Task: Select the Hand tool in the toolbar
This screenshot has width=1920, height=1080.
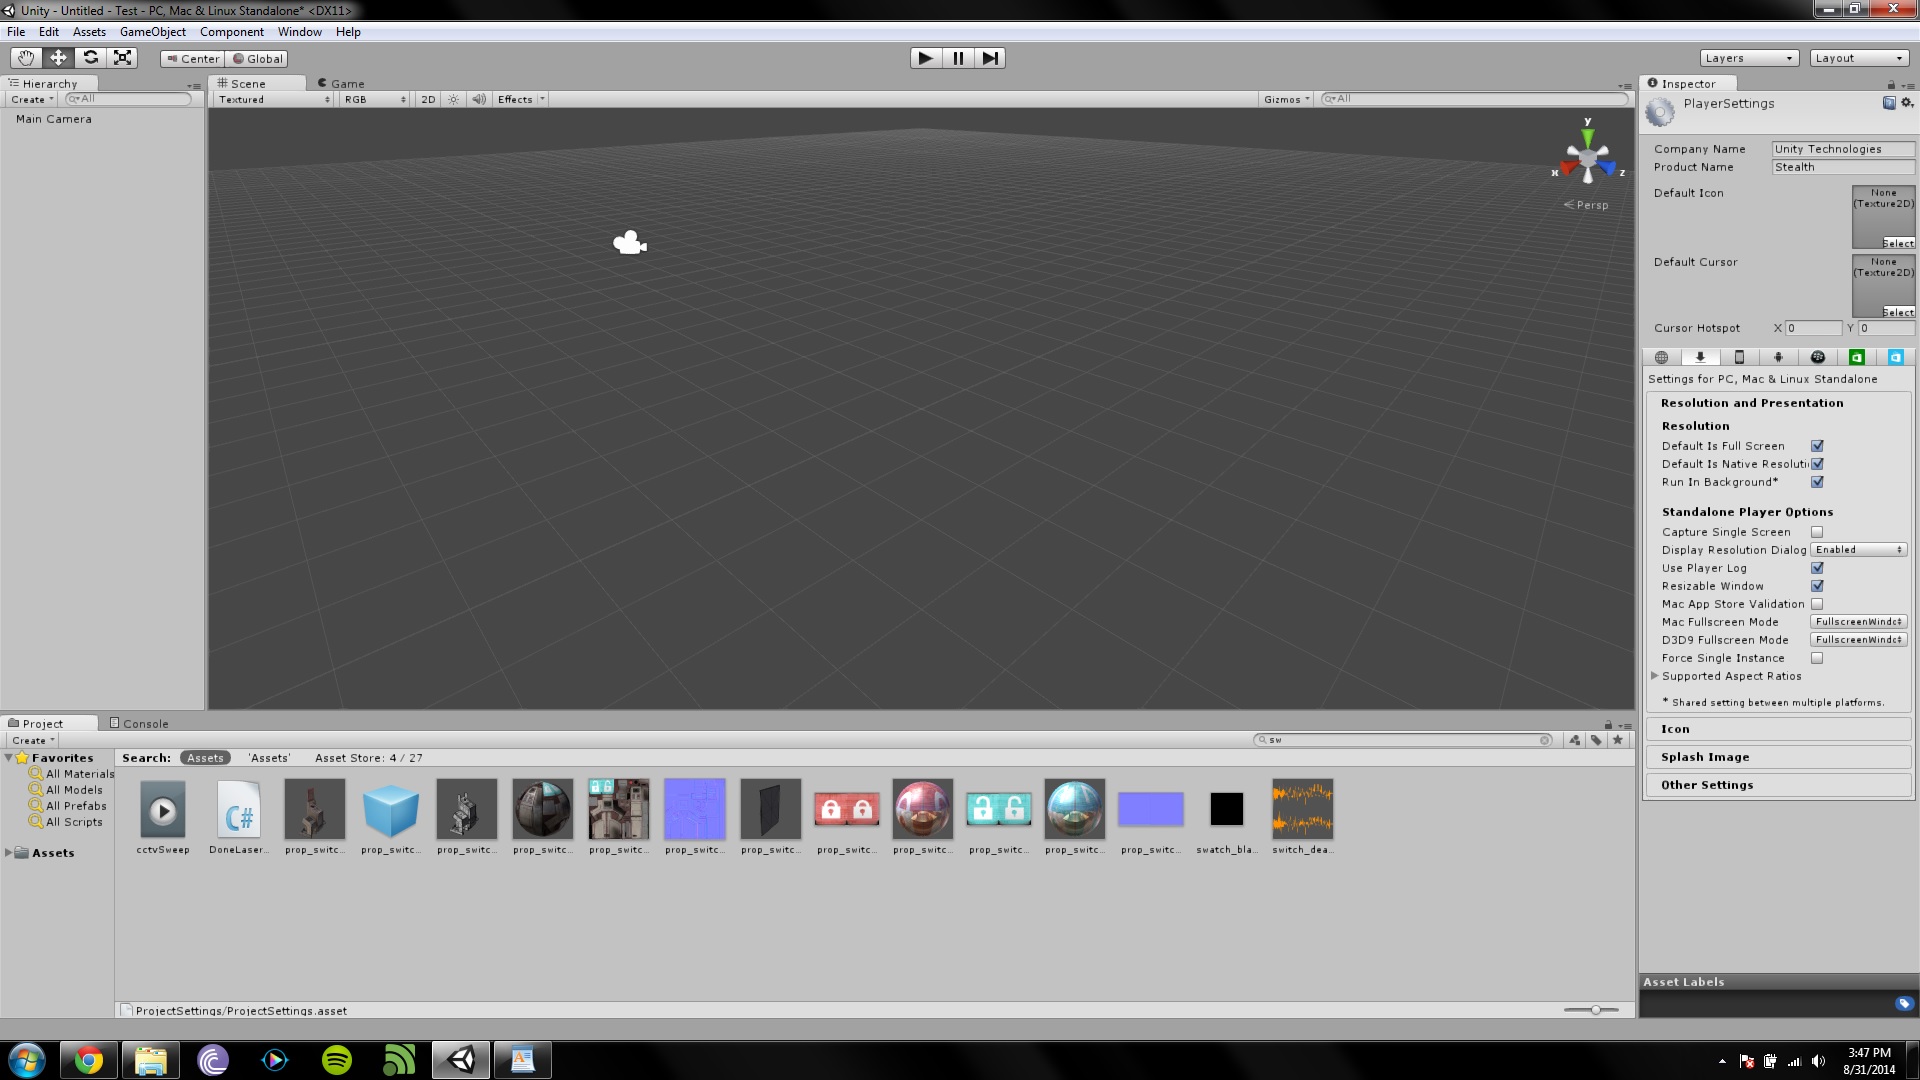Action: [x=24, y=58]
